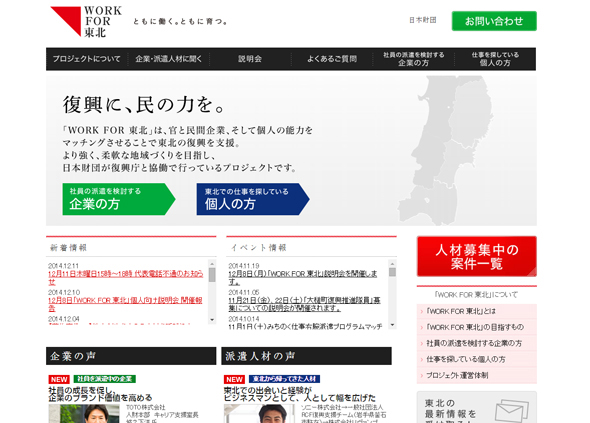Click envelope icon in newsletter box
The image size is (590, 423).
click(512, 411)
